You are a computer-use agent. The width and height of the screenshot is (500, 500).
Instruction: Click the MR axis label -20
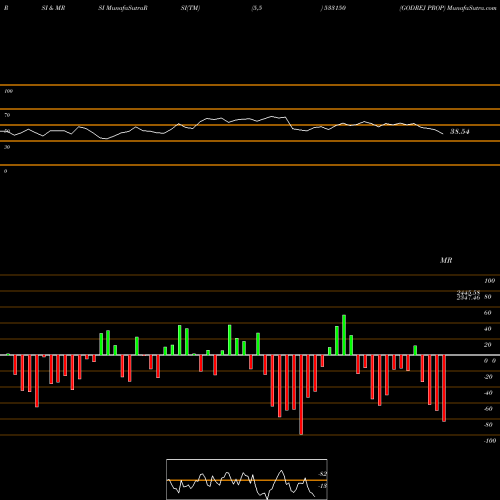[488, 377]
